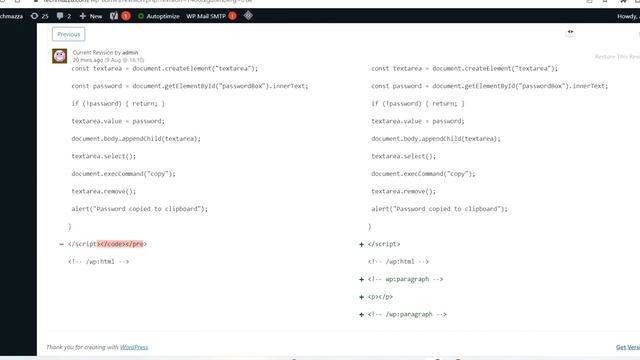Click right pane "<!-- /wp:html -->" line

[x=398, y=261]
